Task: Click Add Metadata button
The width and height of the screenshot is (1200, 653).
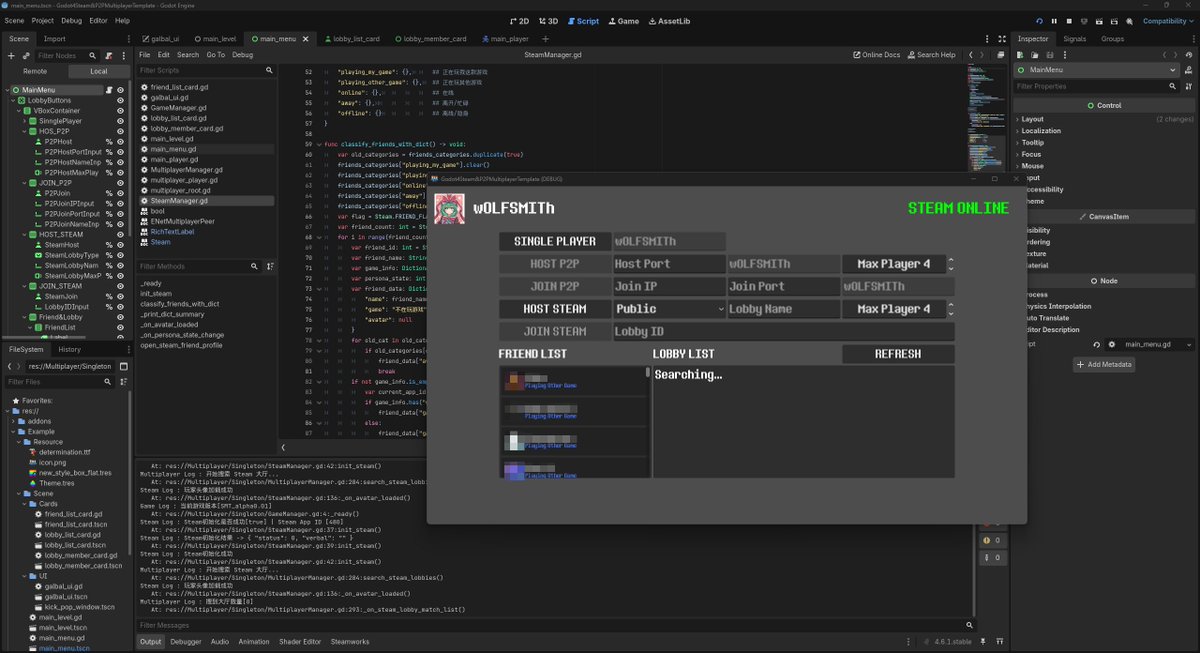Action: pos(1105,365)
